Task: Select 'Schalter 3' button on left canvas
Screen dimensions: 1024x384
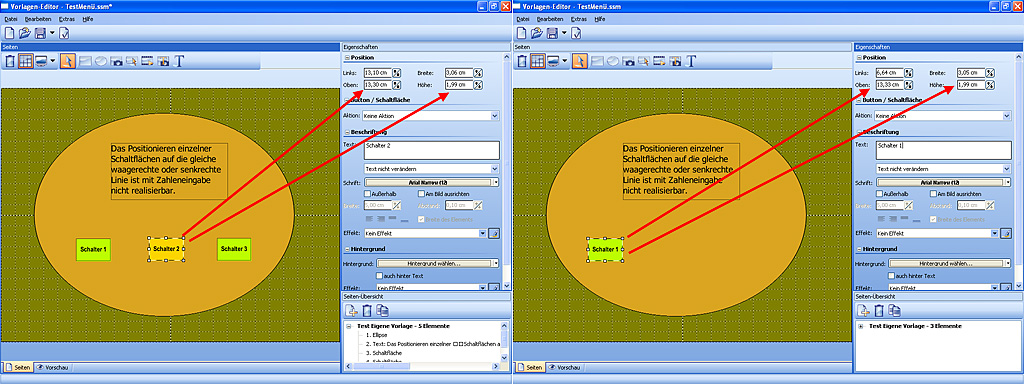Action: click(234, 249)
